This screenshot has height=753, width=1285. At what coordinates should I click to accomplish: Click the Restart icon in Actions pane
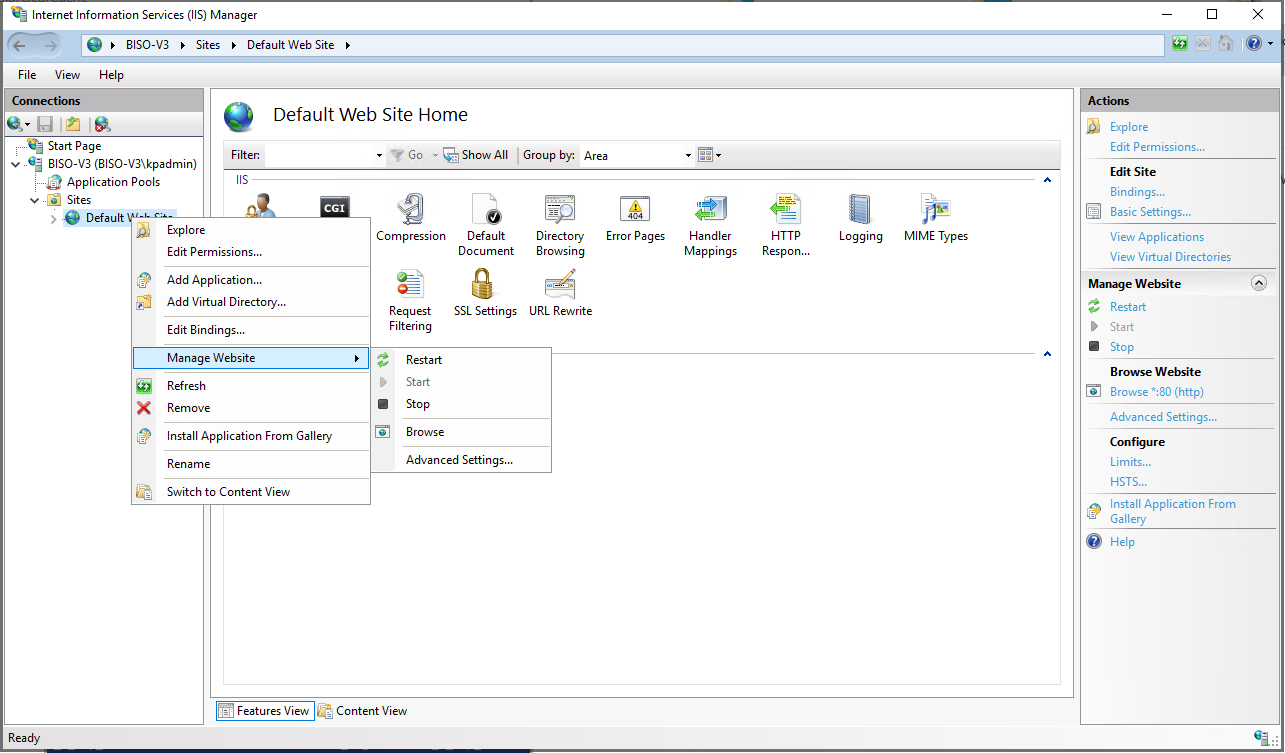[x=1094, y=307]
